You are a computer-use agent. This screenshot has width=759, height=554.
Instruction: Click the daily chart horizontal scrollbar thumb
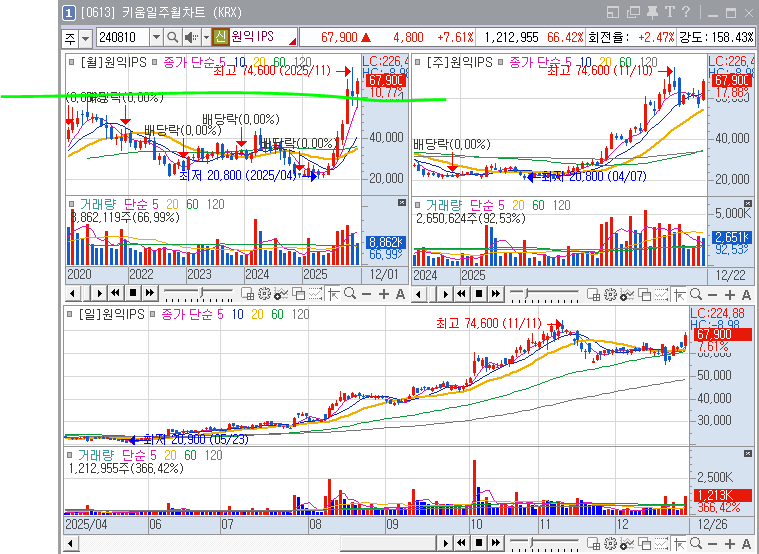tap(390, 543)
